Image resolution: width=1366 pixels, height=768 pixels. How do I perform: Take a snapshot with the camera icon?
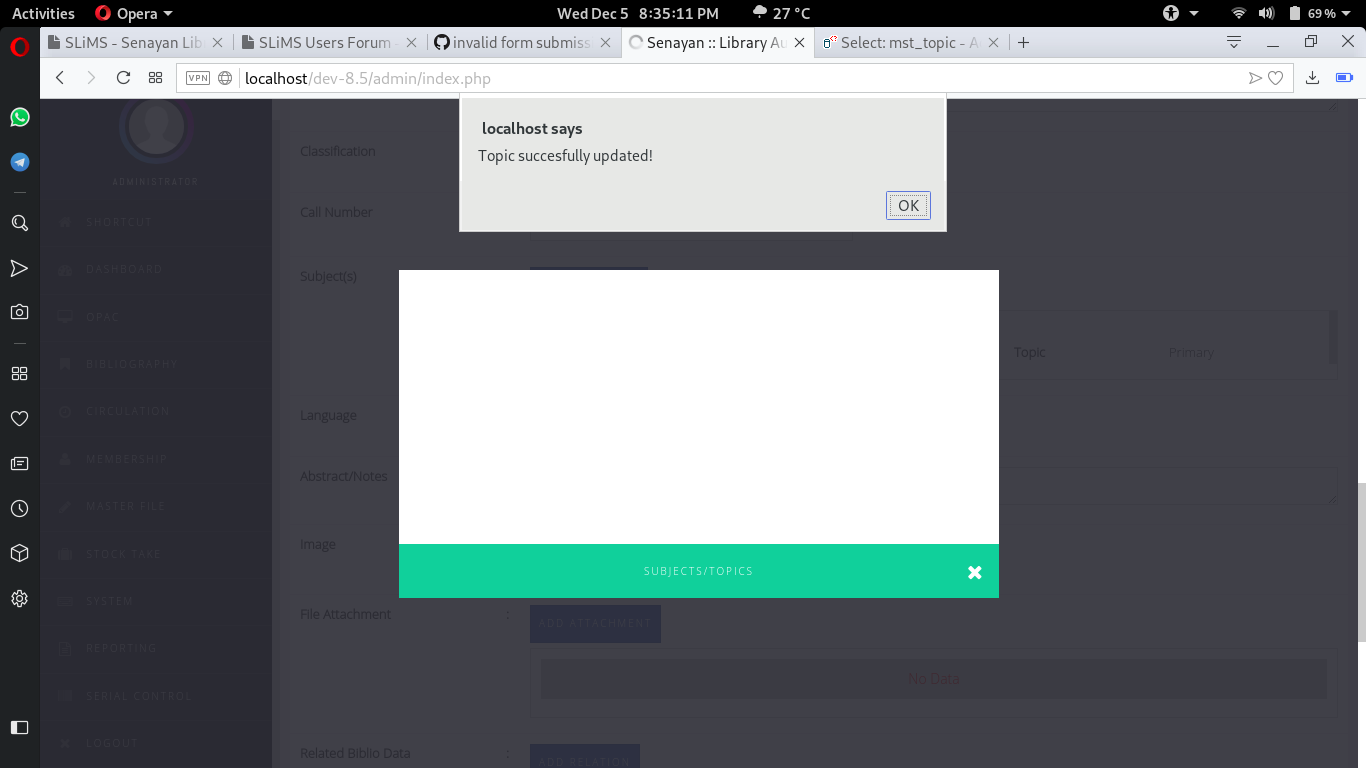point(19,311)
